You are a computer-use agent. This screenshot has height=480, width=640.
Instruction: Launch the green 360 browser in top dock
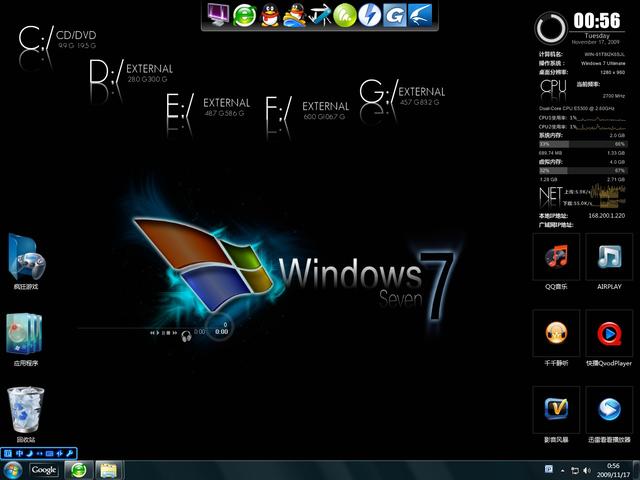tap(244, 15)
